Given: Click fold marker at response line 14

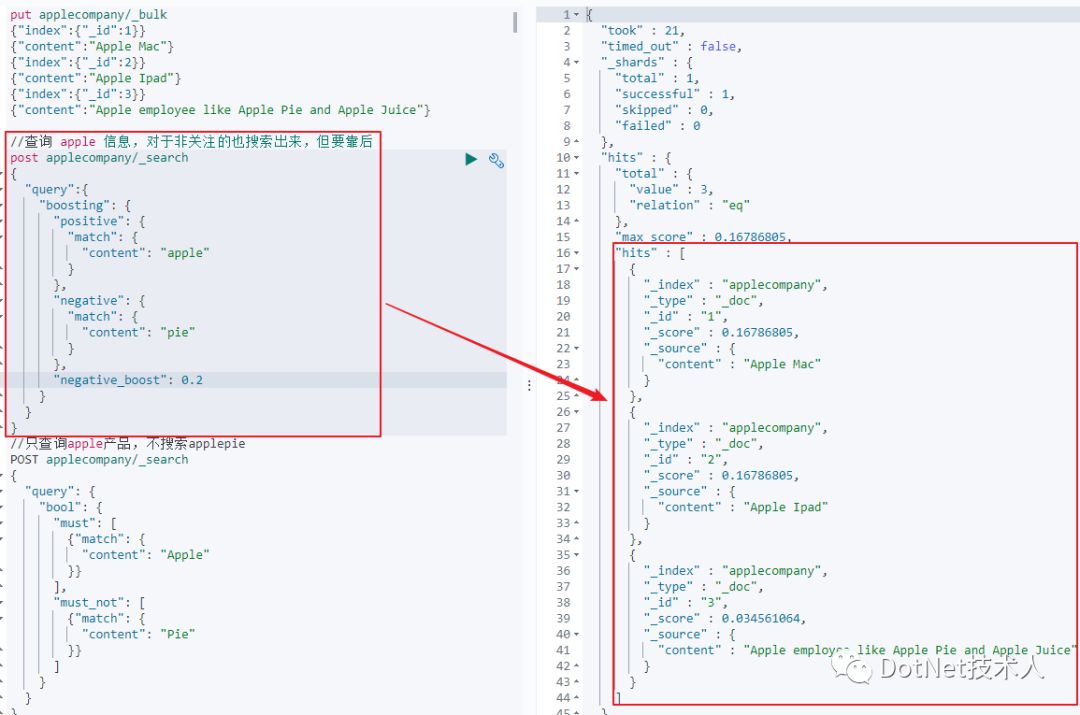Looking at the screenshot, I should point(577,221).
